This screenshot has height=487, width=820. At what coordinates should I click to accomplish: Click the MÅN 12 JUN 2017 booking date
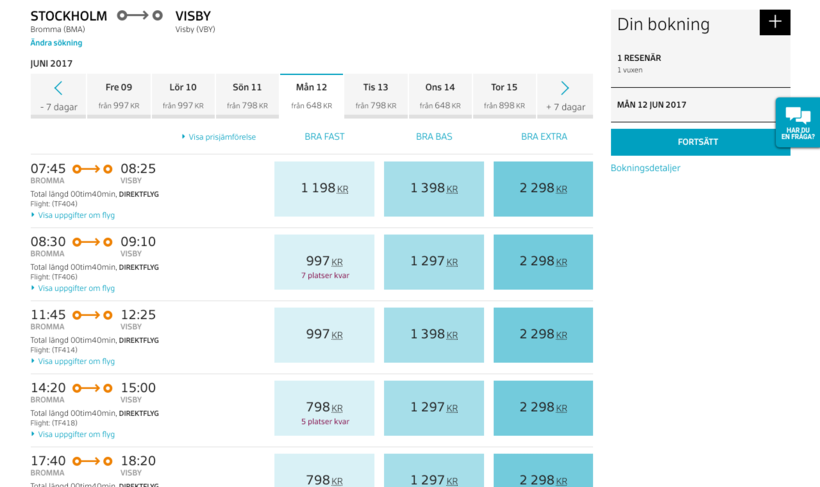[652, 105]
